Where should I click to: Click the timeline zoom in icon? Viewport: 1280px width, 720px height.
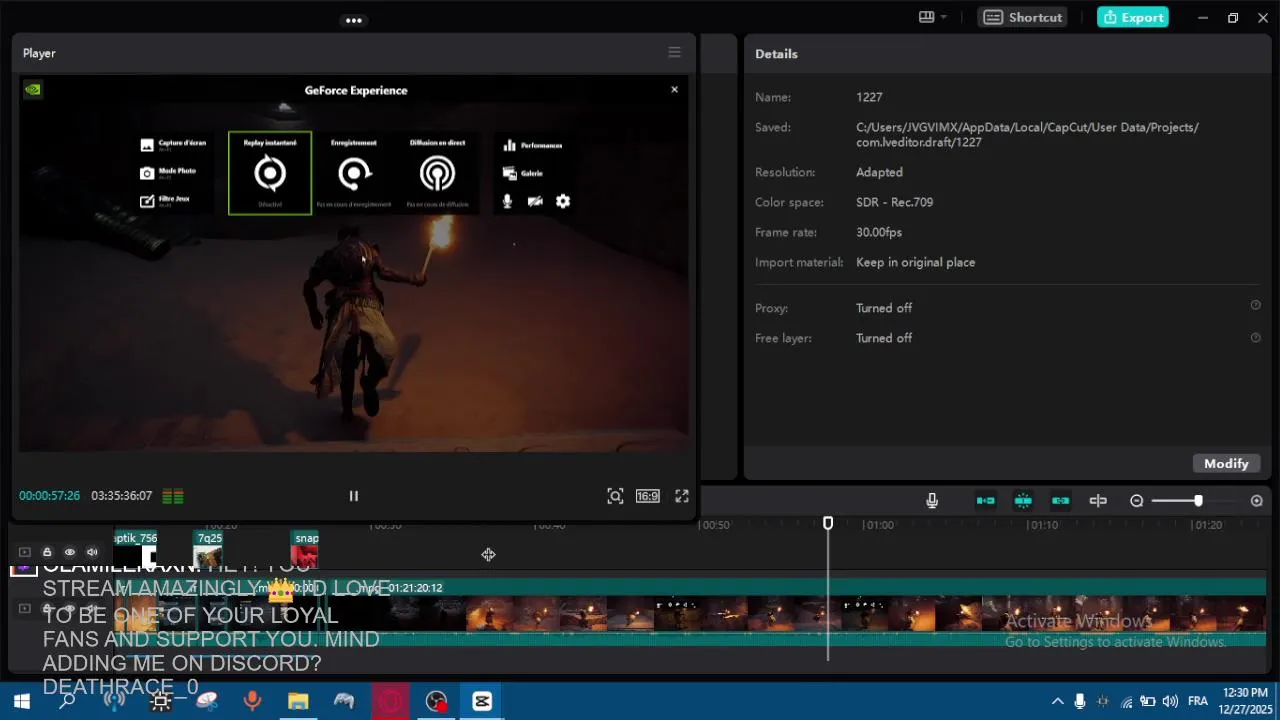1257,501
